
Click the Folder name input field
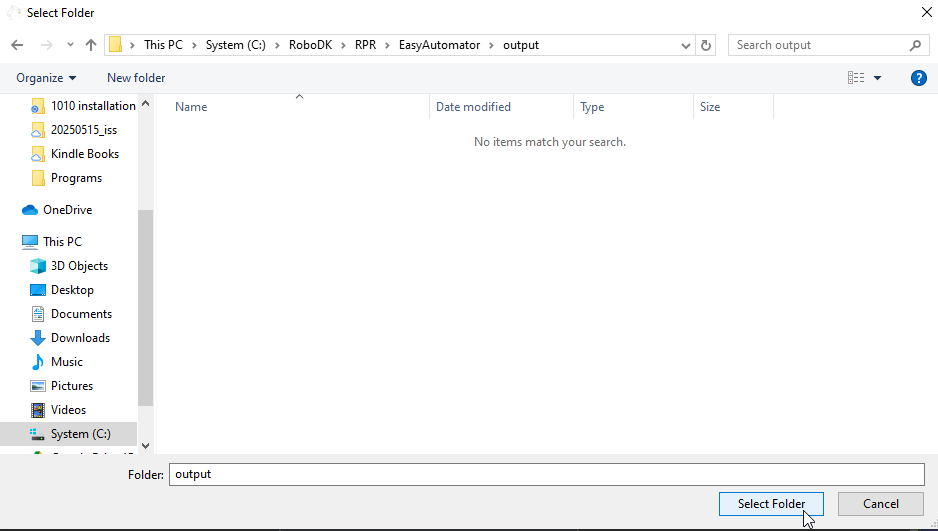546,474
